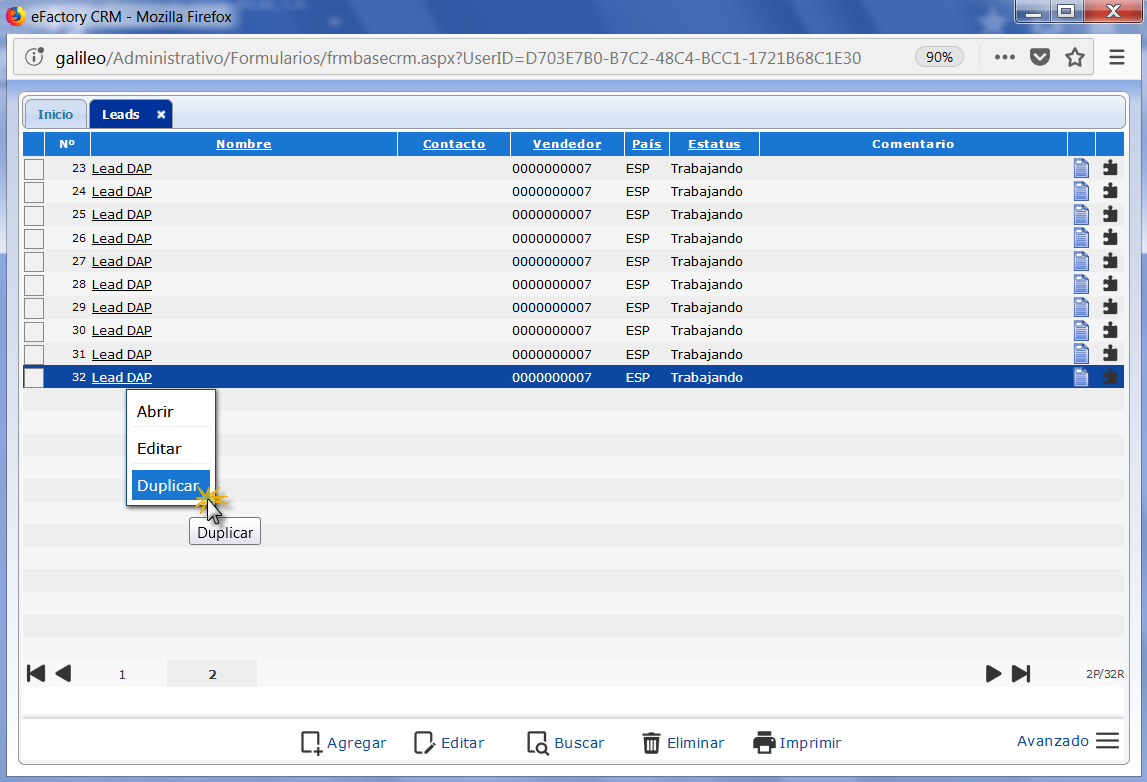Open the document icon for lead 25

1081,214
